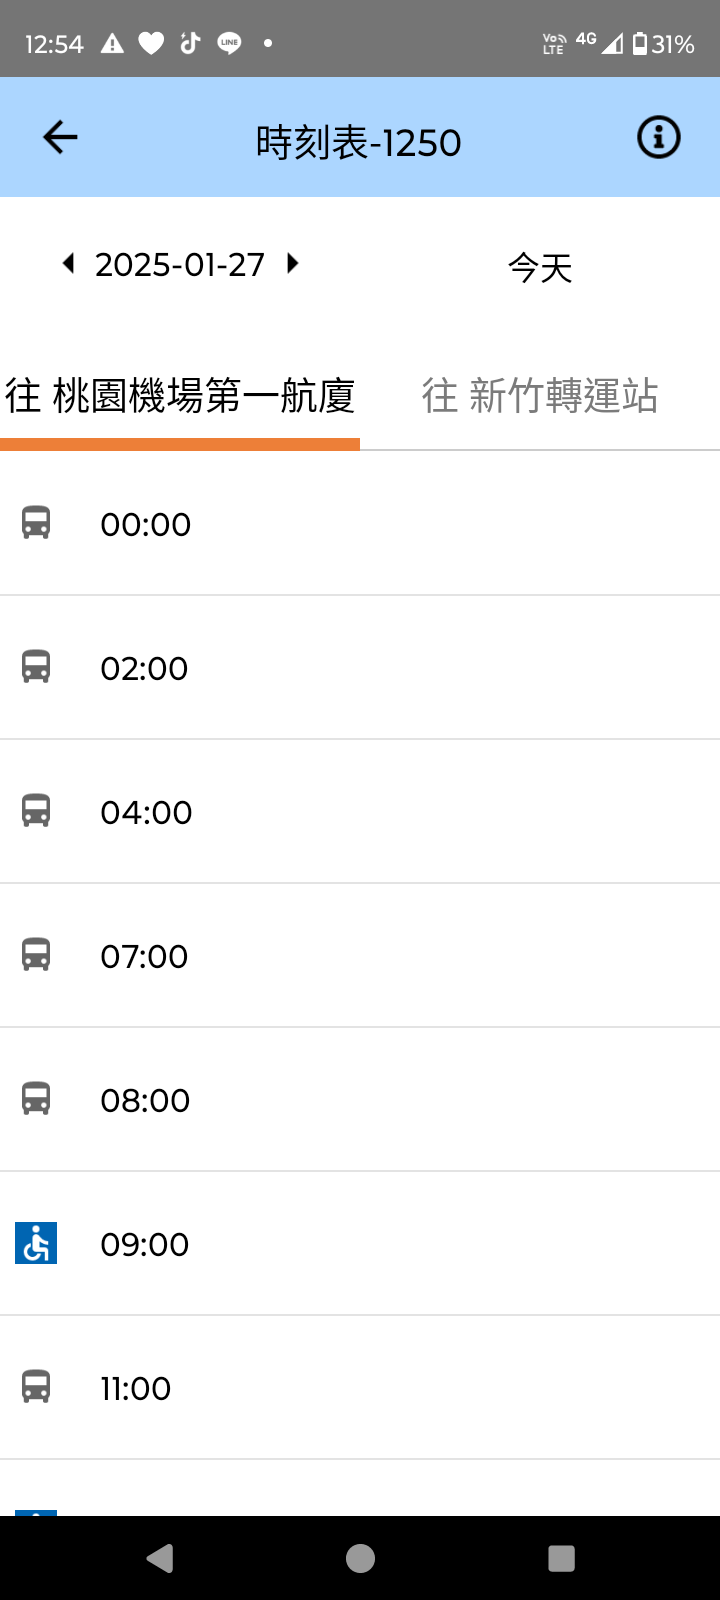This screenshot has width=720, height=1600.
Task: Tap the wheelchair accessible icon at 09:00
Action: (36, 1243)
